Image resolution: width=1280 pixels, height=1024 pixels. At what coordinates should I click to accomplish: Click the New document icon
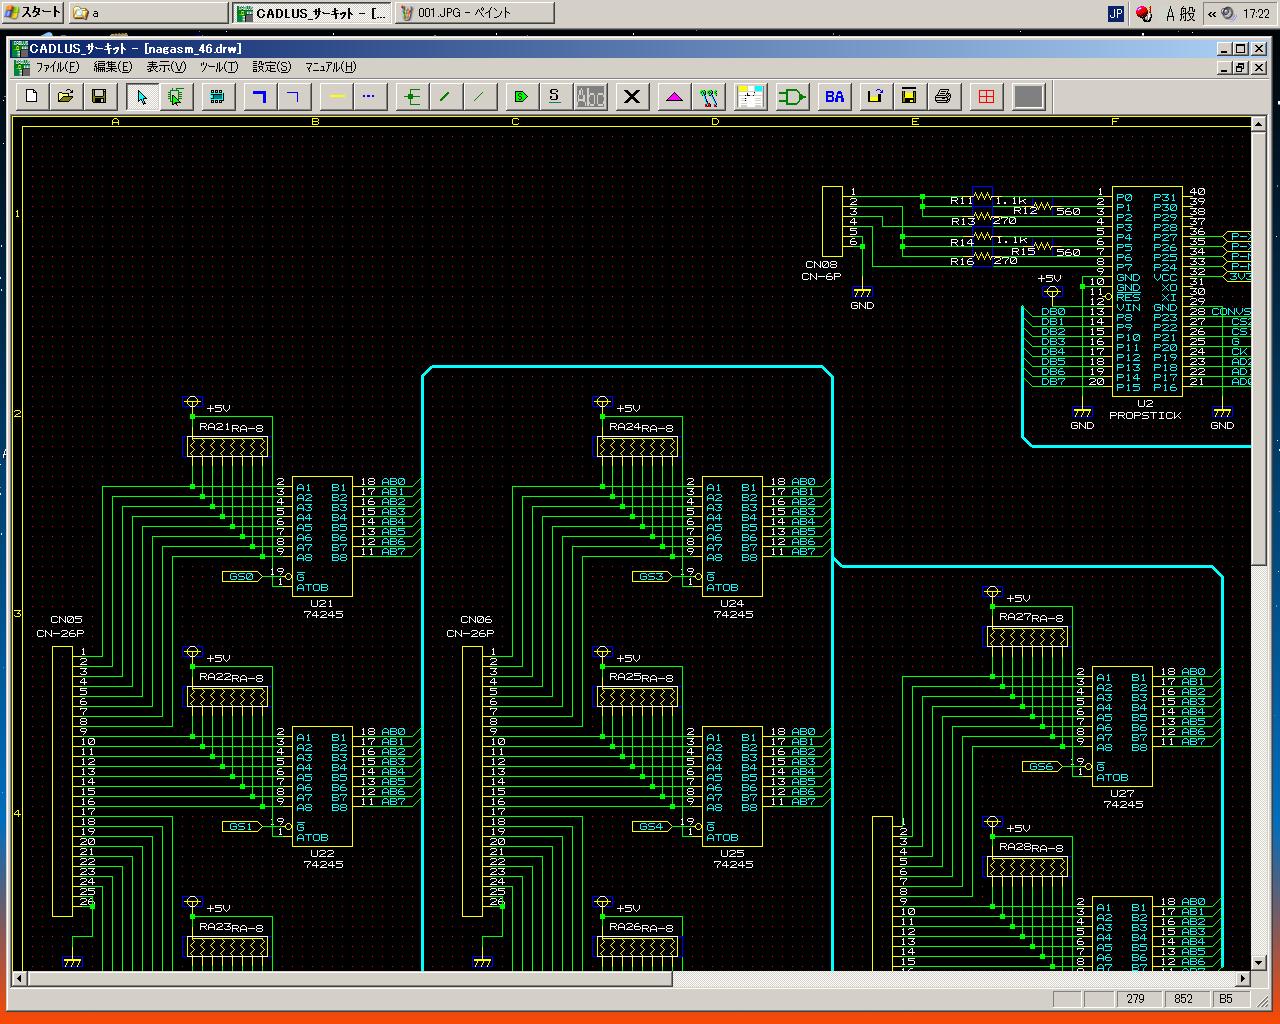pos(32,96)
